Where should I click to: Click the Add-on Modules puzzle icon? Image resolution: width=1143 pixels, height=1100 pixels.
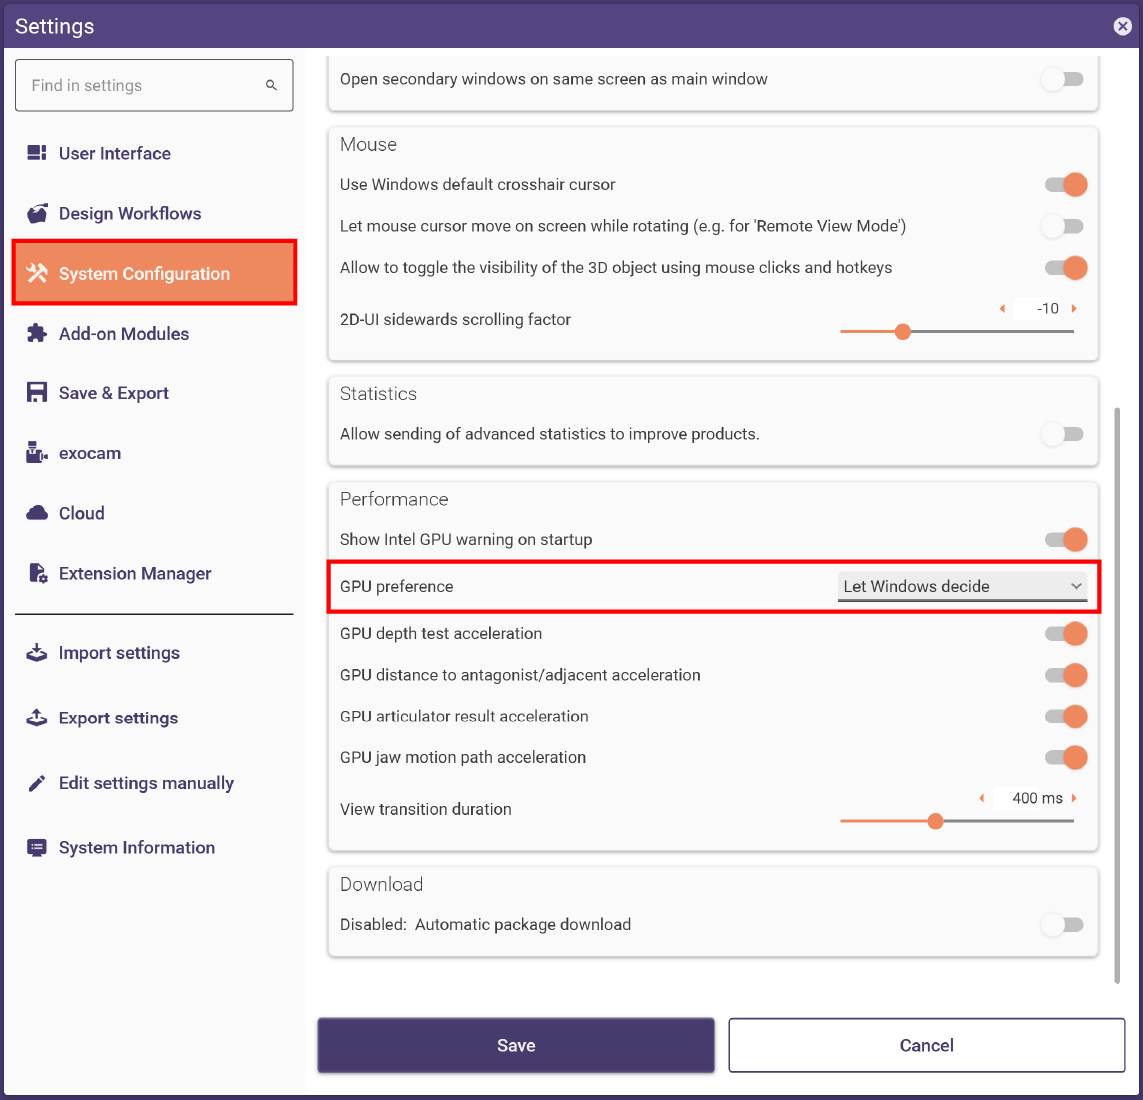click(36, 333)
